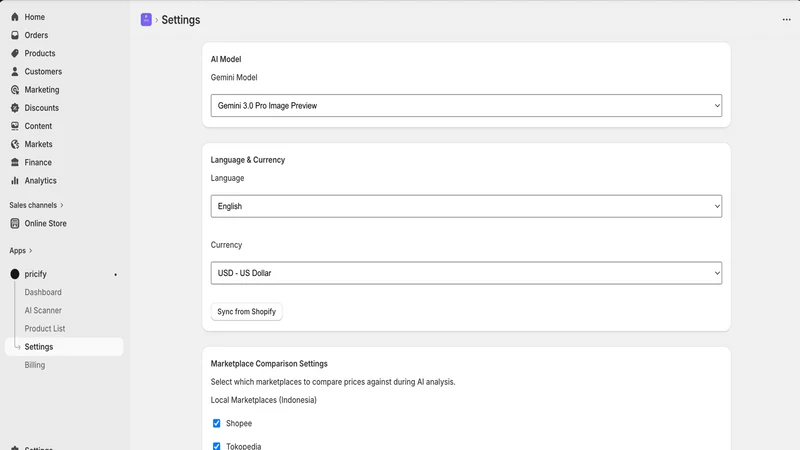Screen dimensions: 800x450
Task: Open the three-dot more actions menu
Action: tap(786, 19)
